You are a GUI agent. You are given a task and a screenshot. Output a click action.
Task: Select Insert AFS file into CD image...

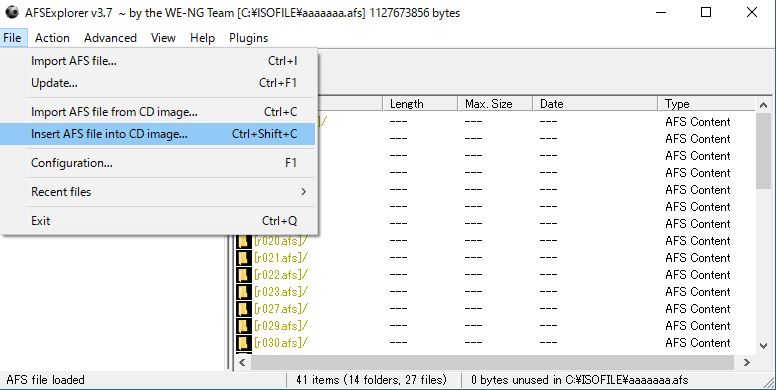pos(158,134)
